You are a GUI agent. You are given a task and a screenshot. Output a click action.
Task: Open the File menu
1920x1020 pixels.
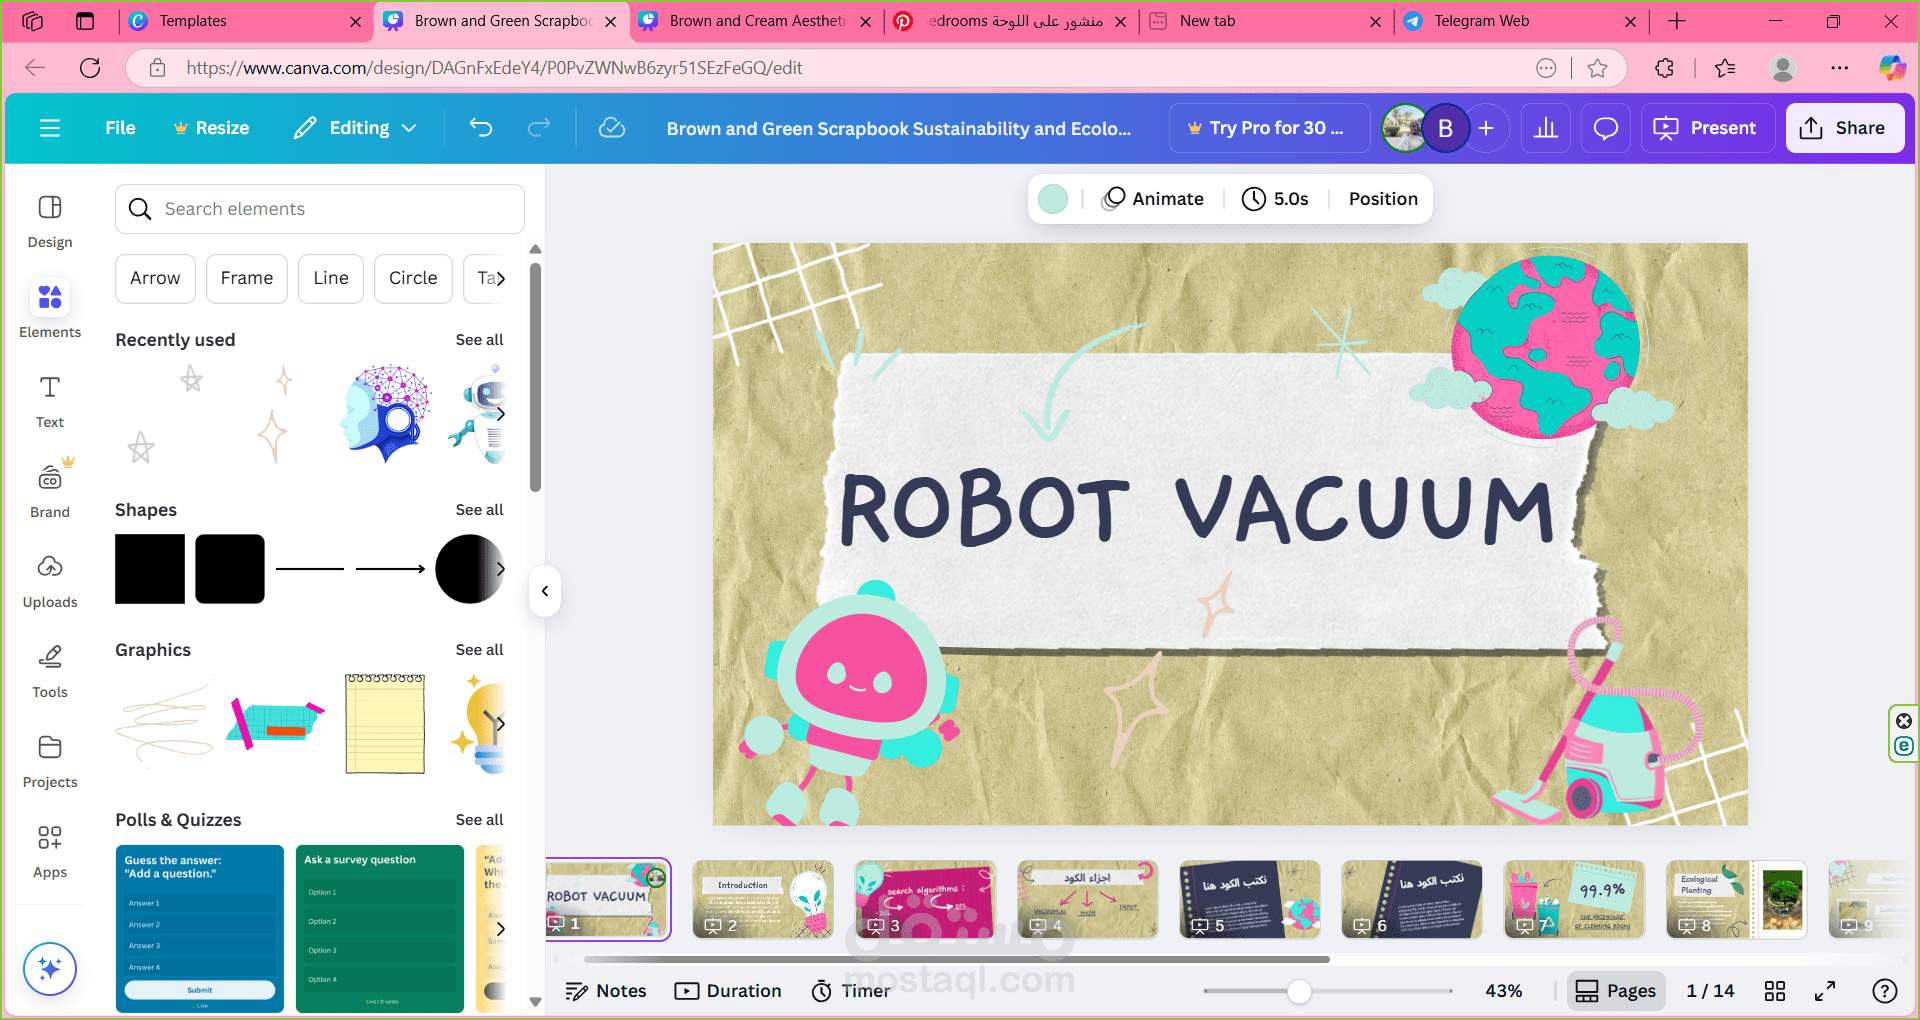pos(120,128)
